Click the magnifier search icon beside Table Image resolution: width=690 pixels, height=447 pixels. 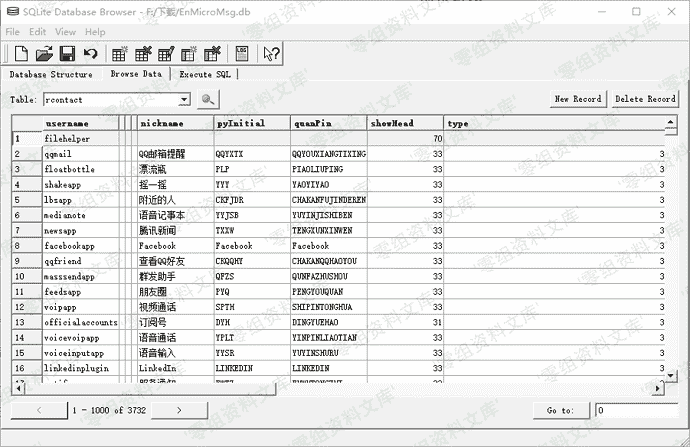pos(208,99)
